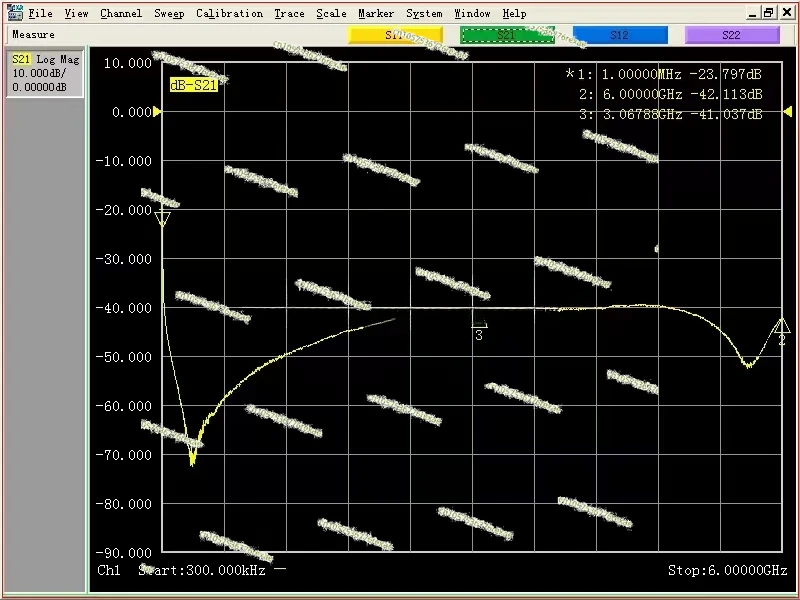Open the Calibration menu
This screenshot has width=800, height=600.
pos(230,14)
